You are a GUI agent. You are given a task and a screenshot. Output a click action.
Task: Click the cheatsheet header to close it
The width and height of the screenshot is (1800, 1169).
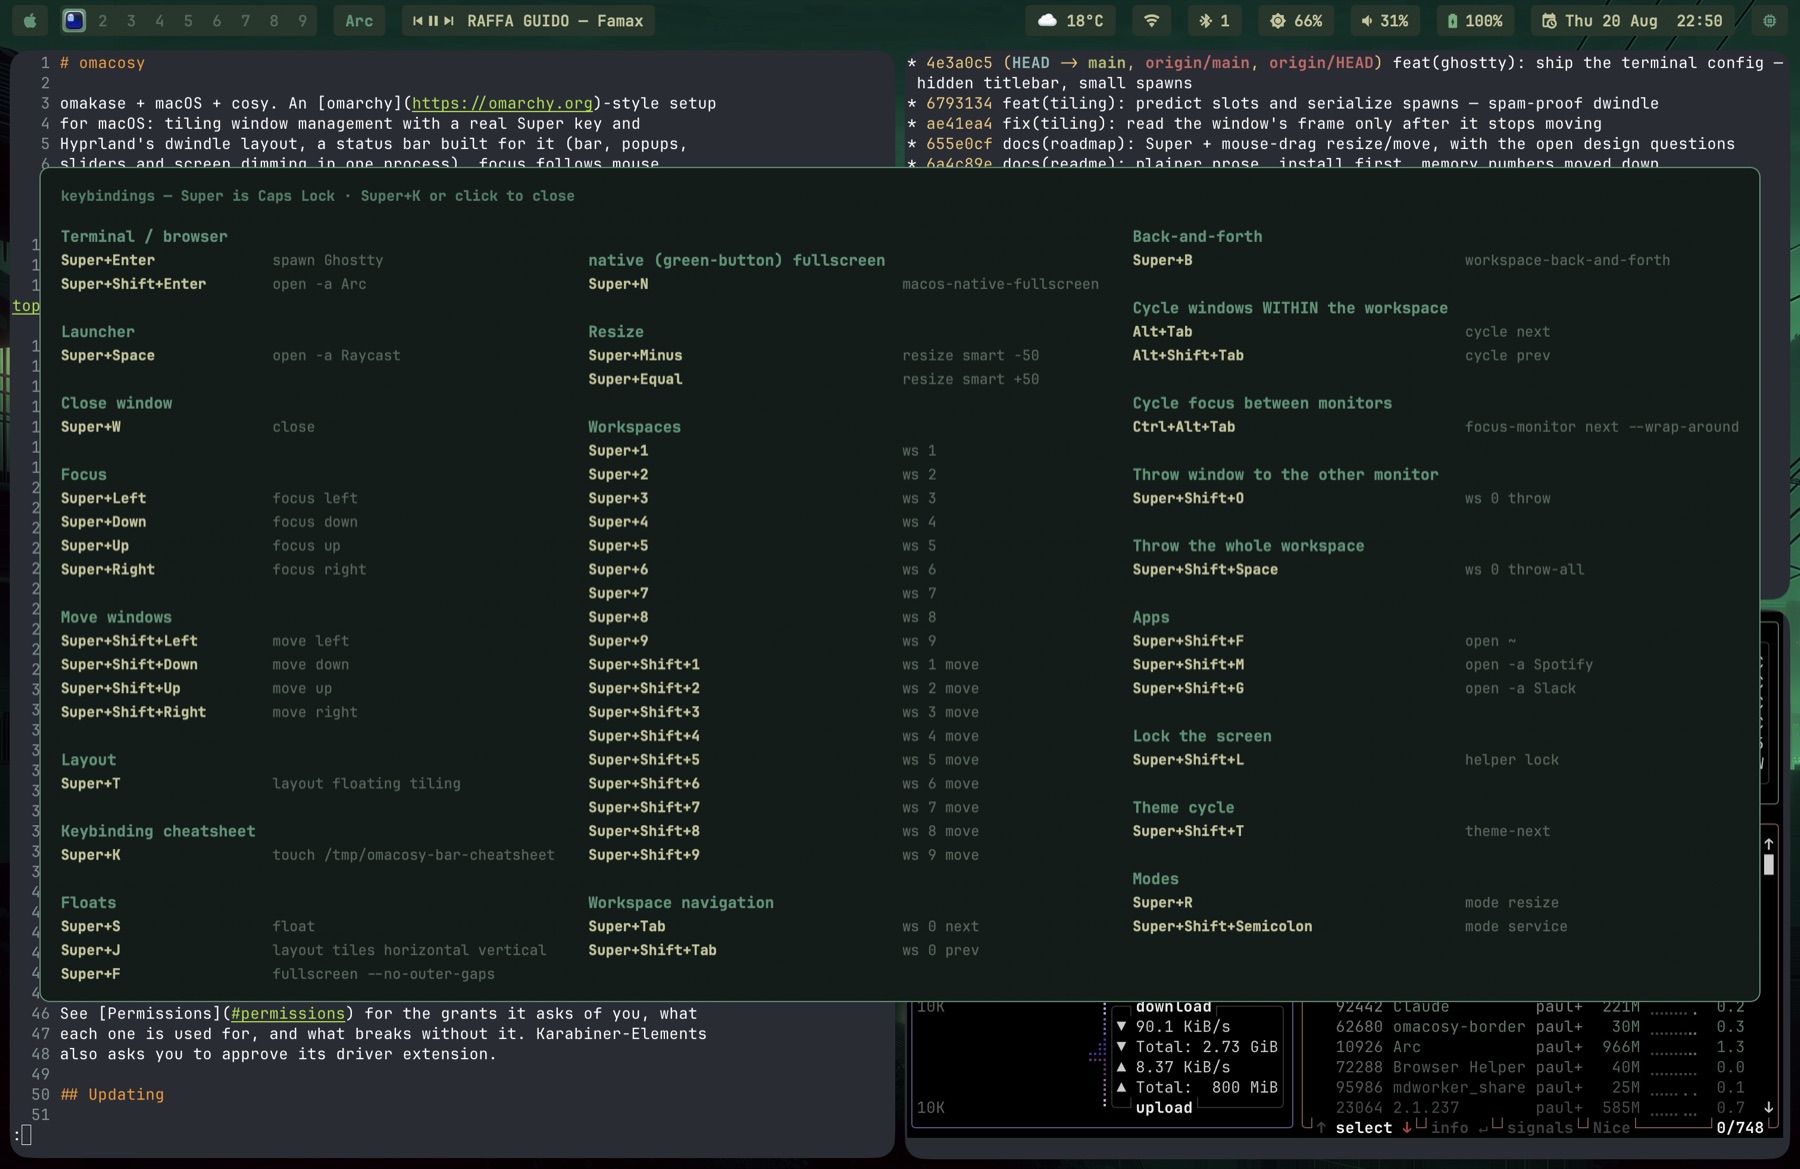click(x=317, y=196)
